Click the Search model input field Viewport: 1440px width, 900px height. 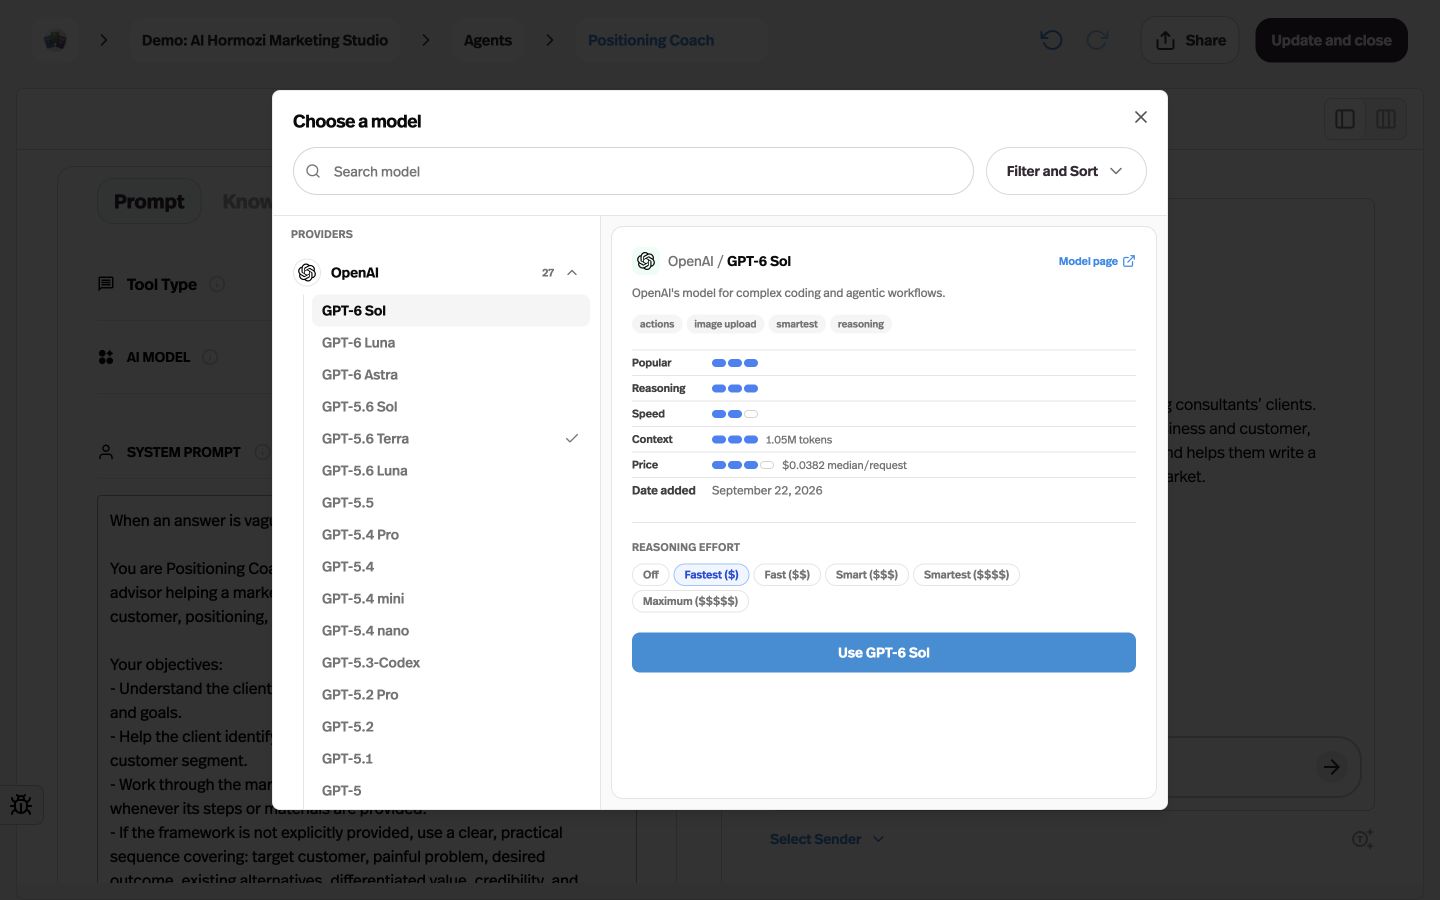(633, 171)
